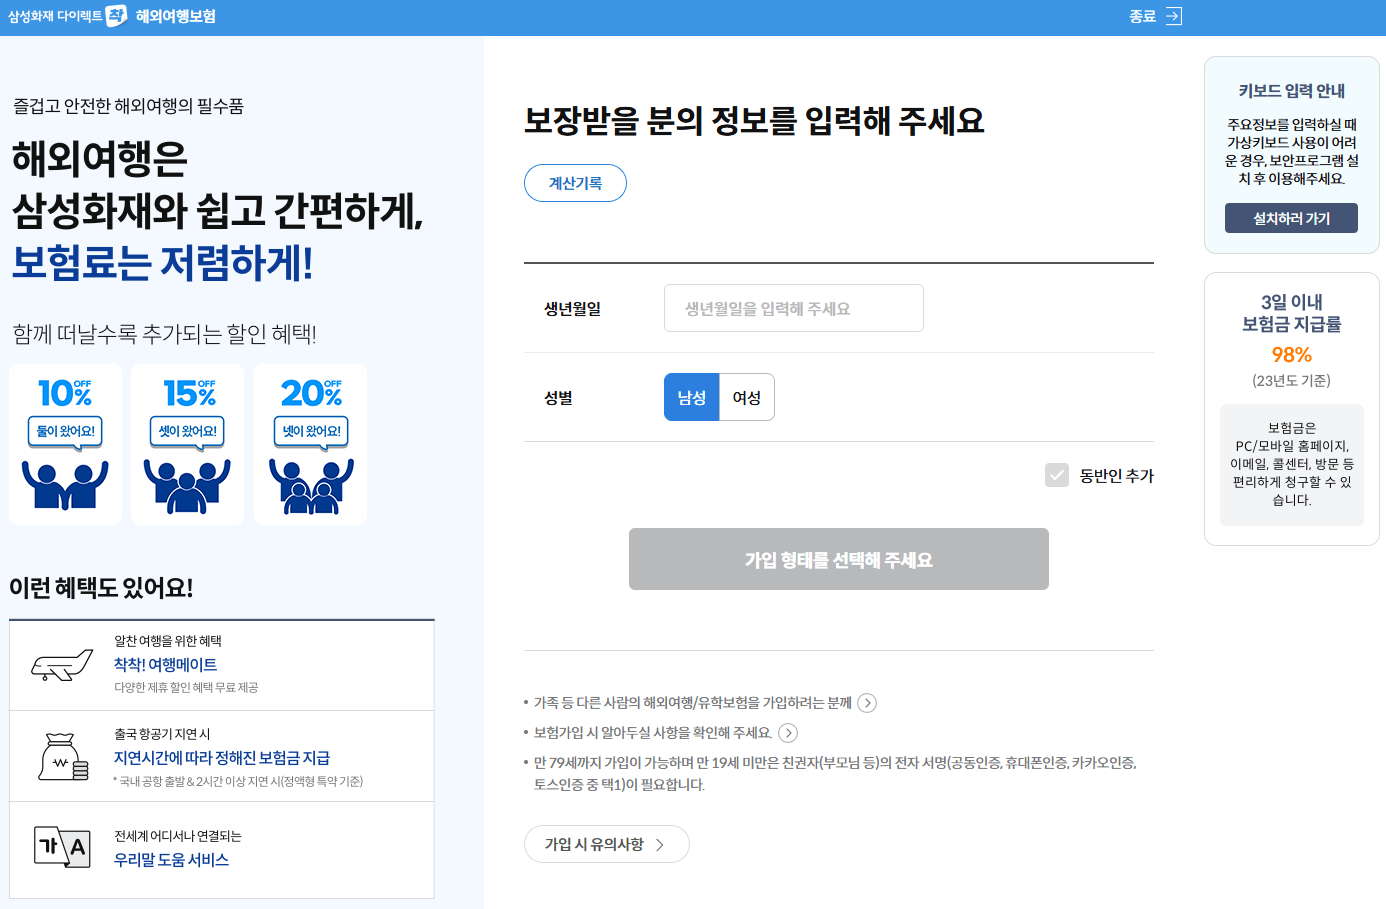Click 이런 혜택도 있어요! heading
This screenshot has height=909, width=1386.
click(101, 588)
